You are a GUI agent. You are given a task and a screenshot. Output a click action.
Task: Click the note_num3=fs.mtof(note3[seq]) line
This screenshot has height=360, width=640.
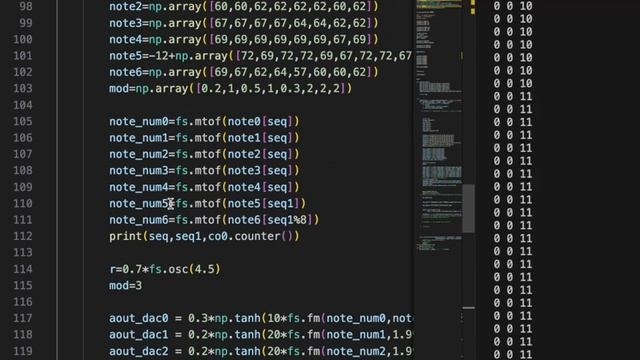click(x=204, y=171)
